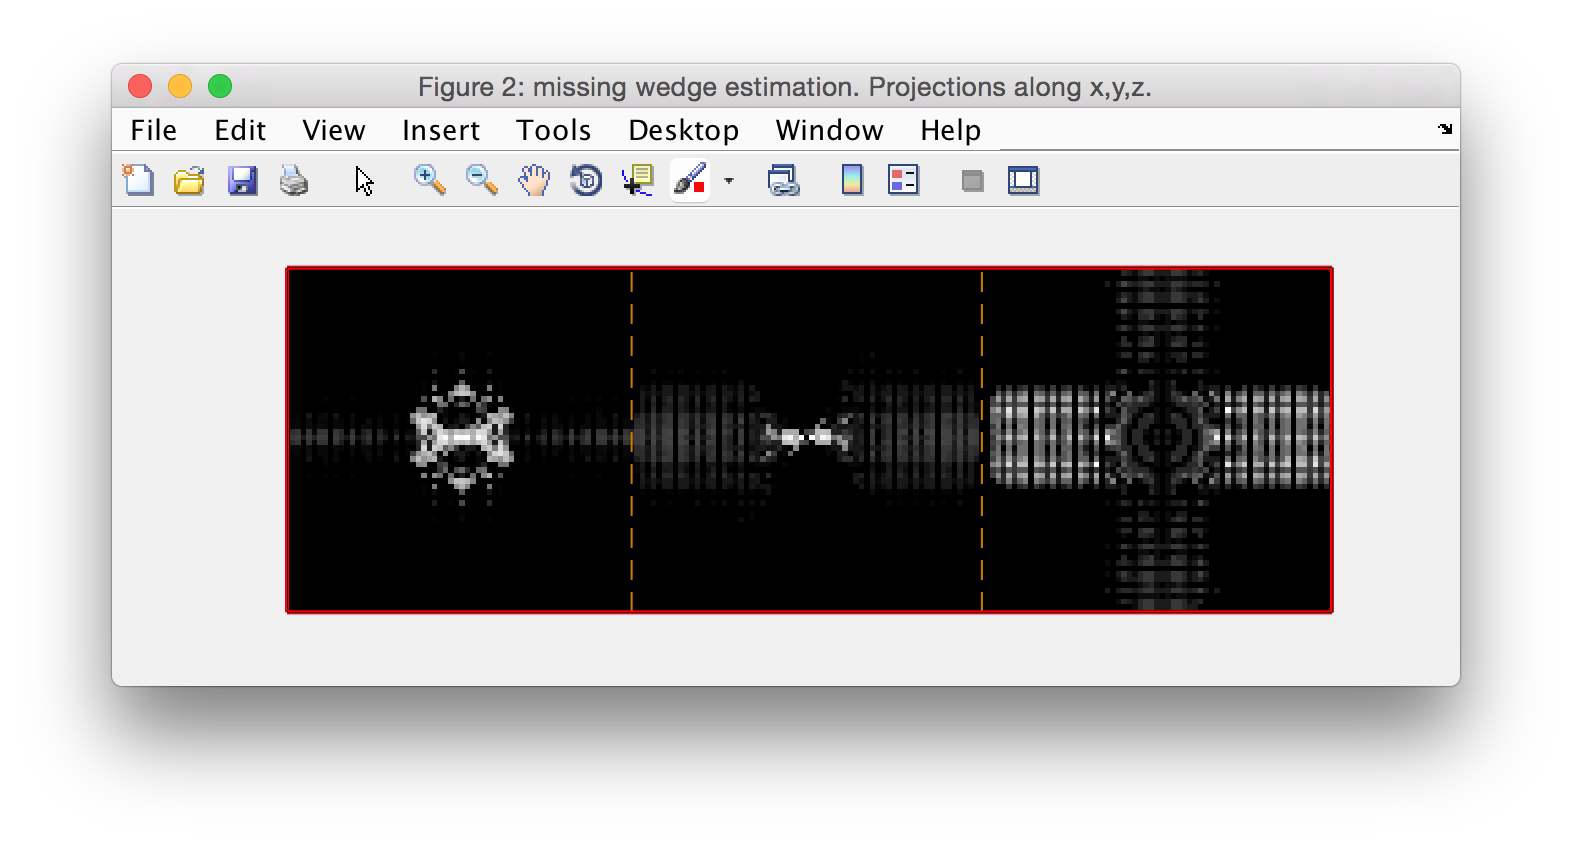
Task: Open the Help menu
Action: coord(951,130)
